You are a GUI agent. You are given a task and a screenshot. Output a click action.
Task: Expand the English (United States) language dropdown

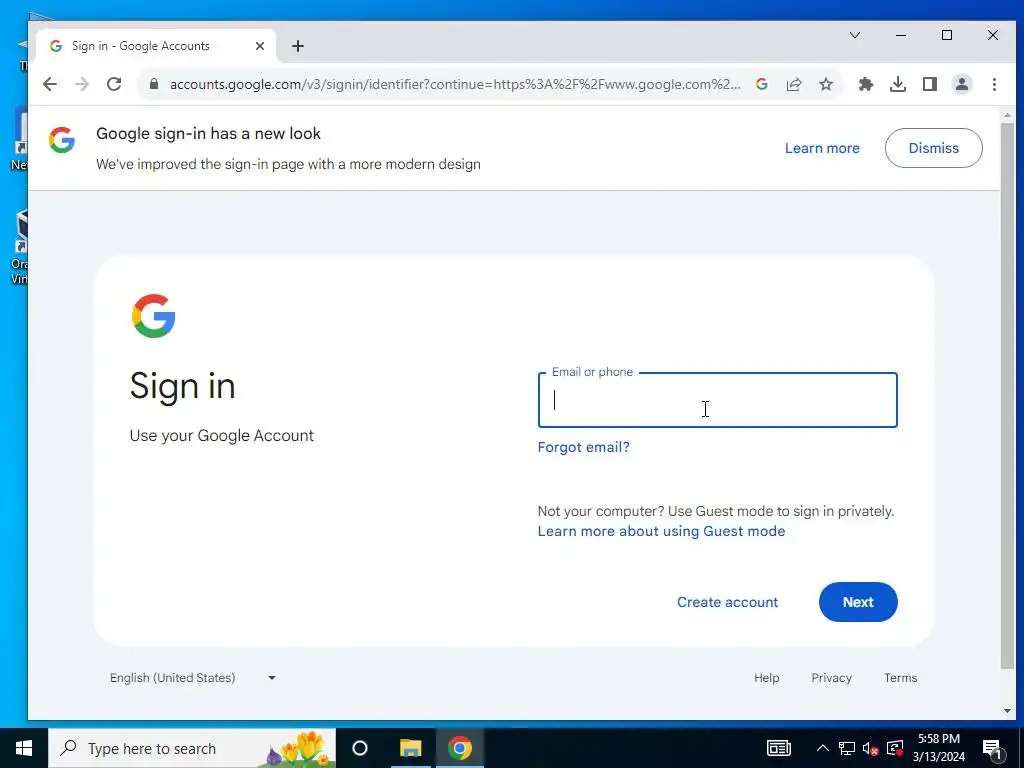(x=193, y=678)
